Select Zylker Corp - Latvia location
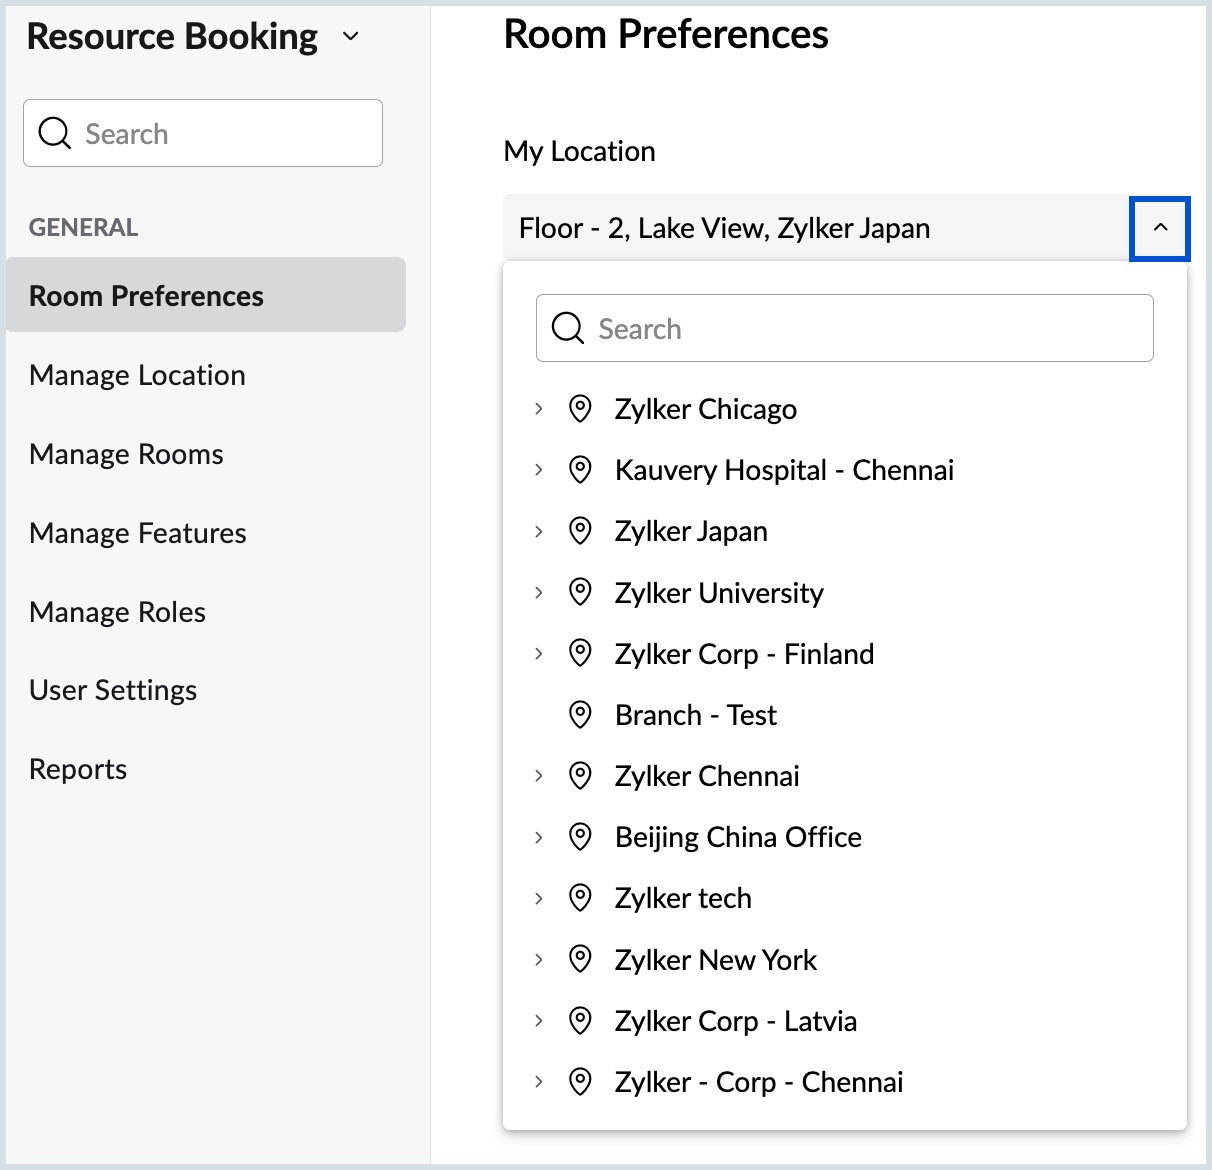The height and width of the screenshot is (1170, 1212). [x=735, y=1021]
